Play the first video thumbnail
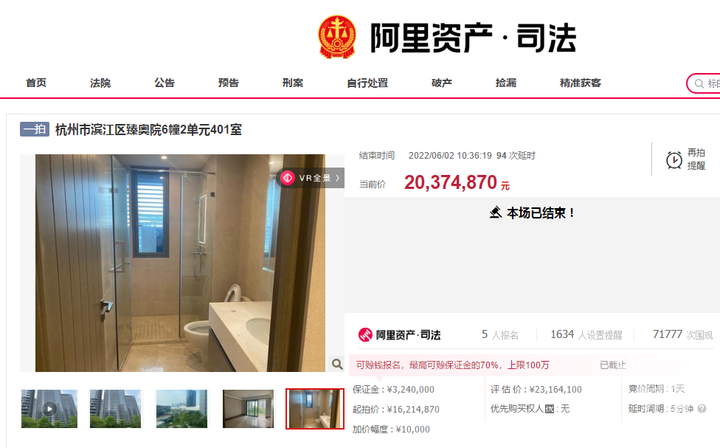The image size is (720, 448). [50, 409]
